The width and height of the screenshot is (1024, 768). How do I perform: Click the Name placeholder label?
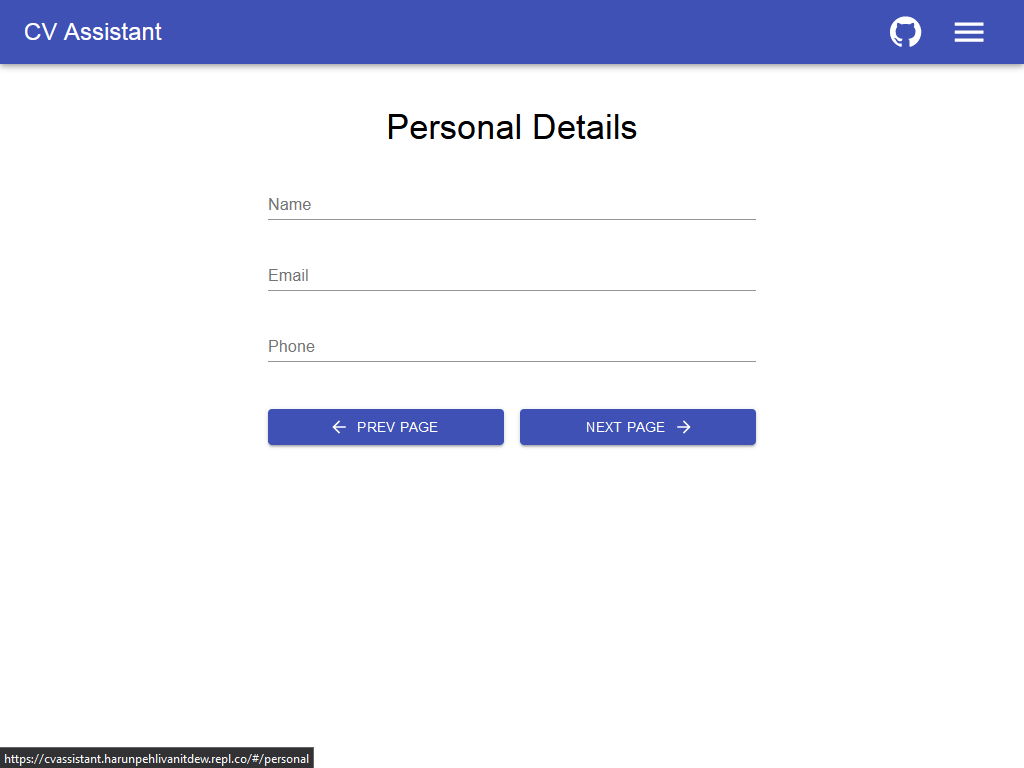(x=289, y=204)
